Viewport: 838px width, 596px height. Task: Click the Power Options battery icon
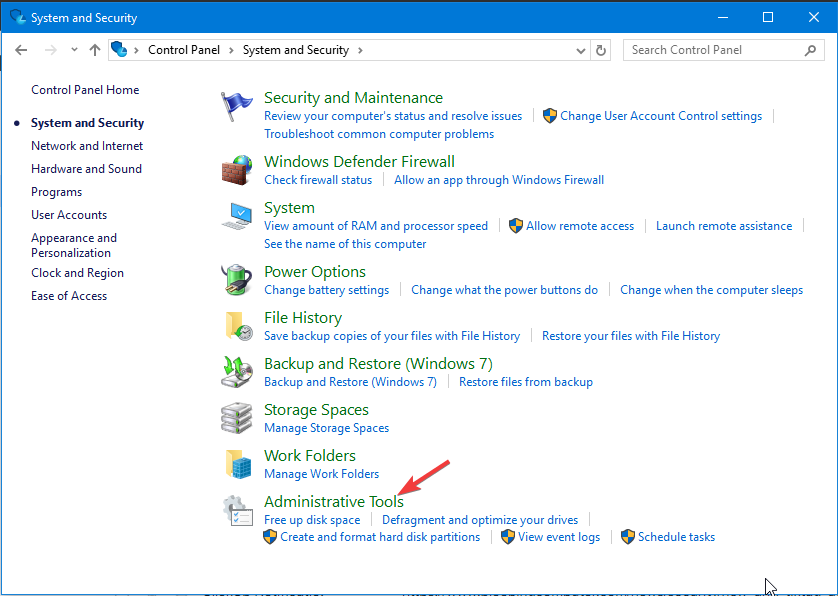pos(236,280)
